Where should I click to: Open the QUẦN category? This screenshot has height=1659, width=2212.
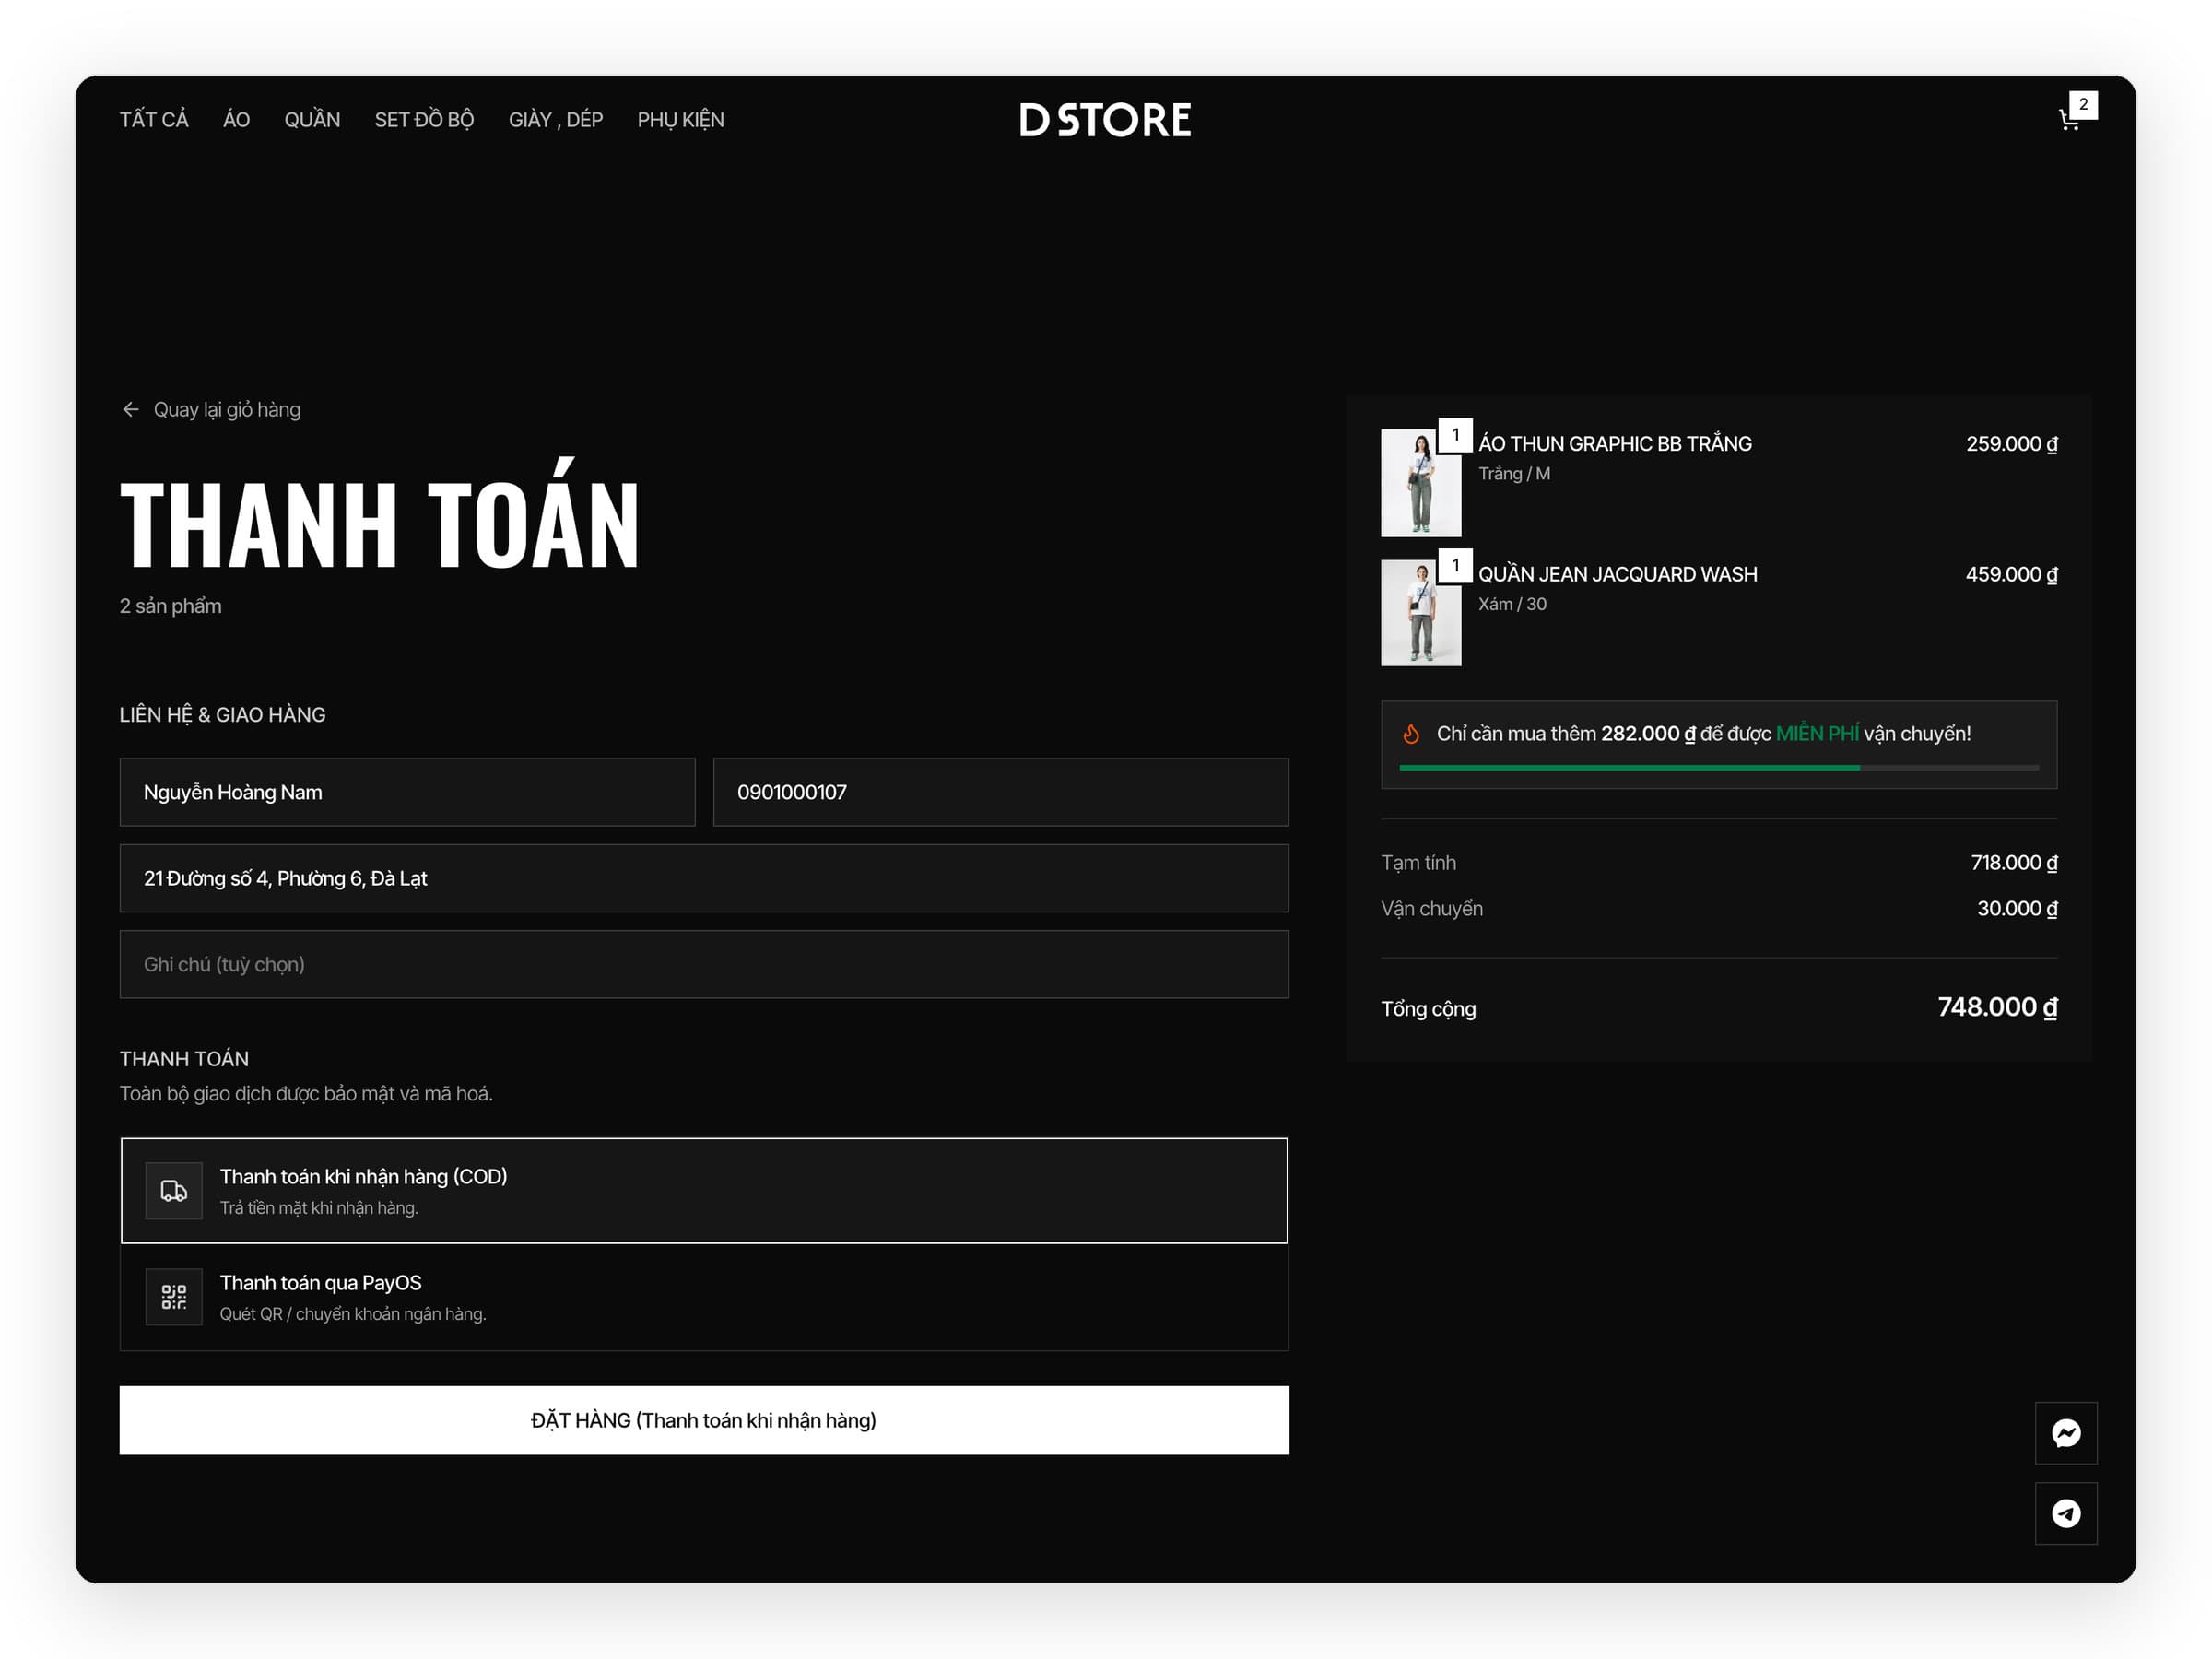point(312,120)
